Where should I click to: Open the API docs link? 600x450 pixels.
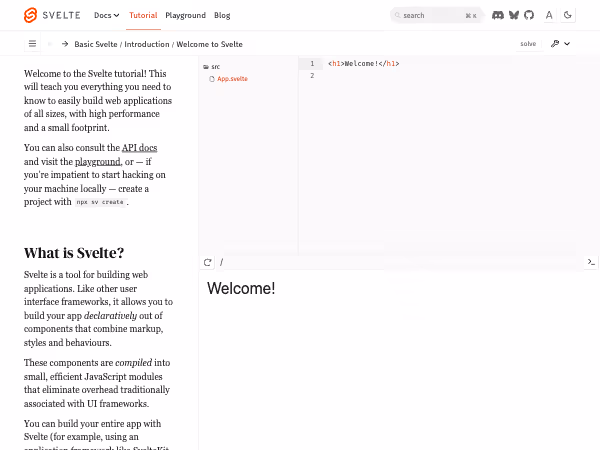[140, 148]
